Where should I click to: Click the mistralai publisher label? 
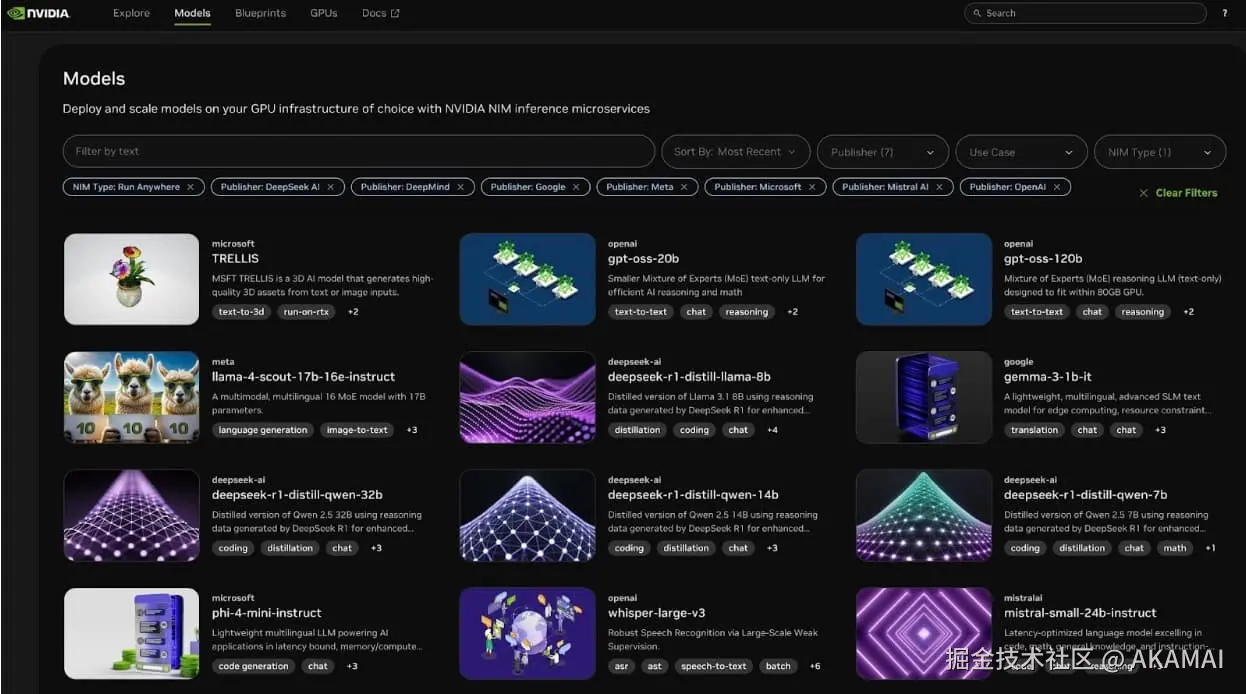[x=1023, y=598]
